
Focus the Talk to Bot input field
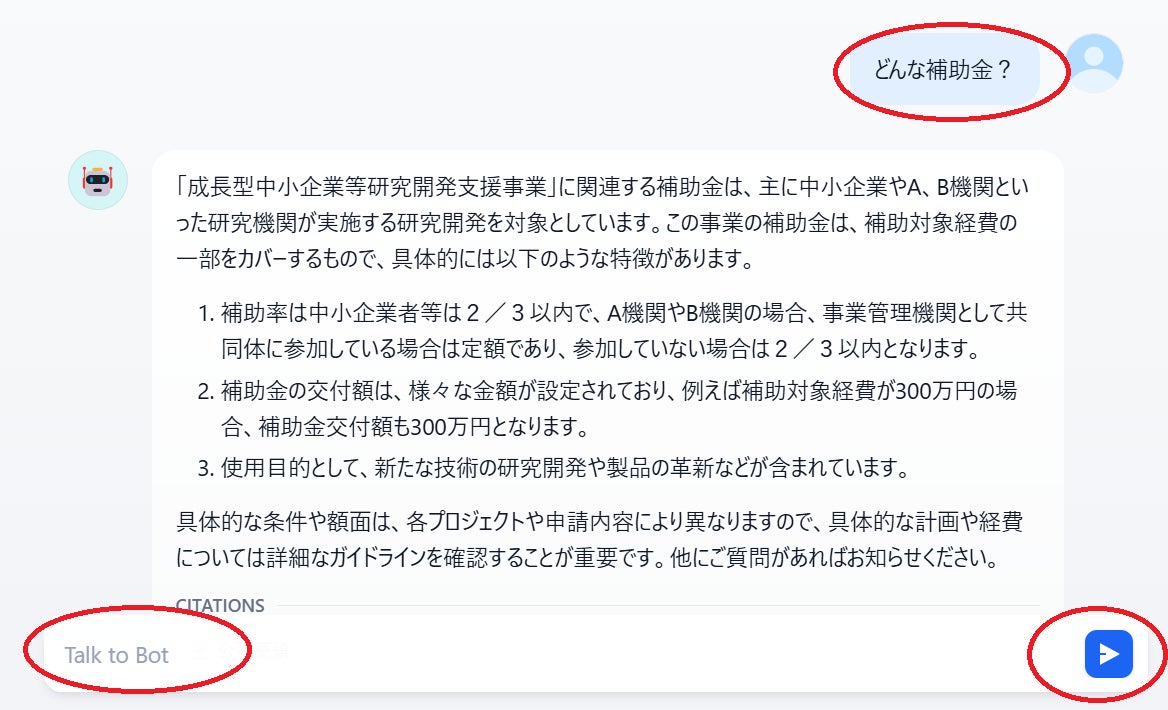click(x=551, y=654)
